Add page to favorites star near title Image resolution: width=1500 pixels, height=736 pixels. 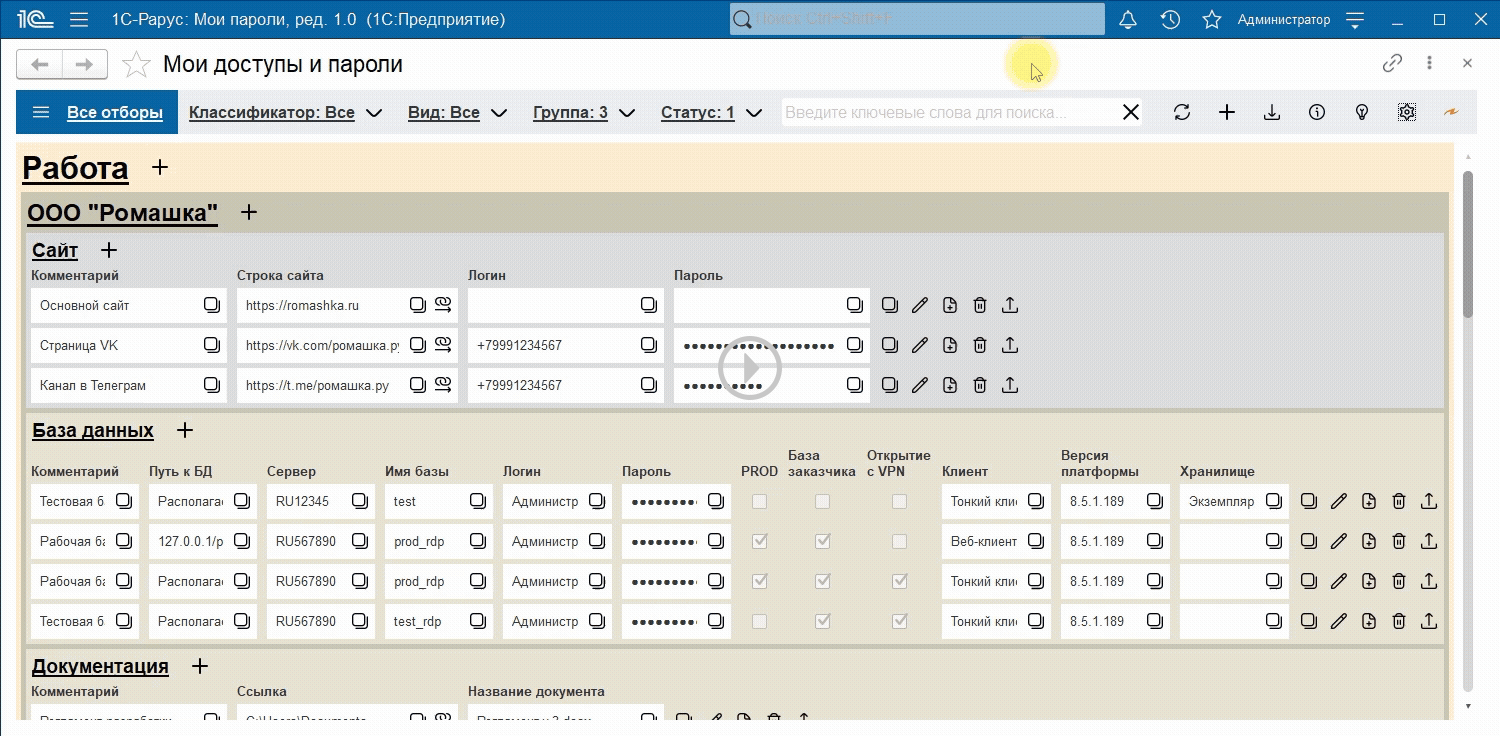136,65
